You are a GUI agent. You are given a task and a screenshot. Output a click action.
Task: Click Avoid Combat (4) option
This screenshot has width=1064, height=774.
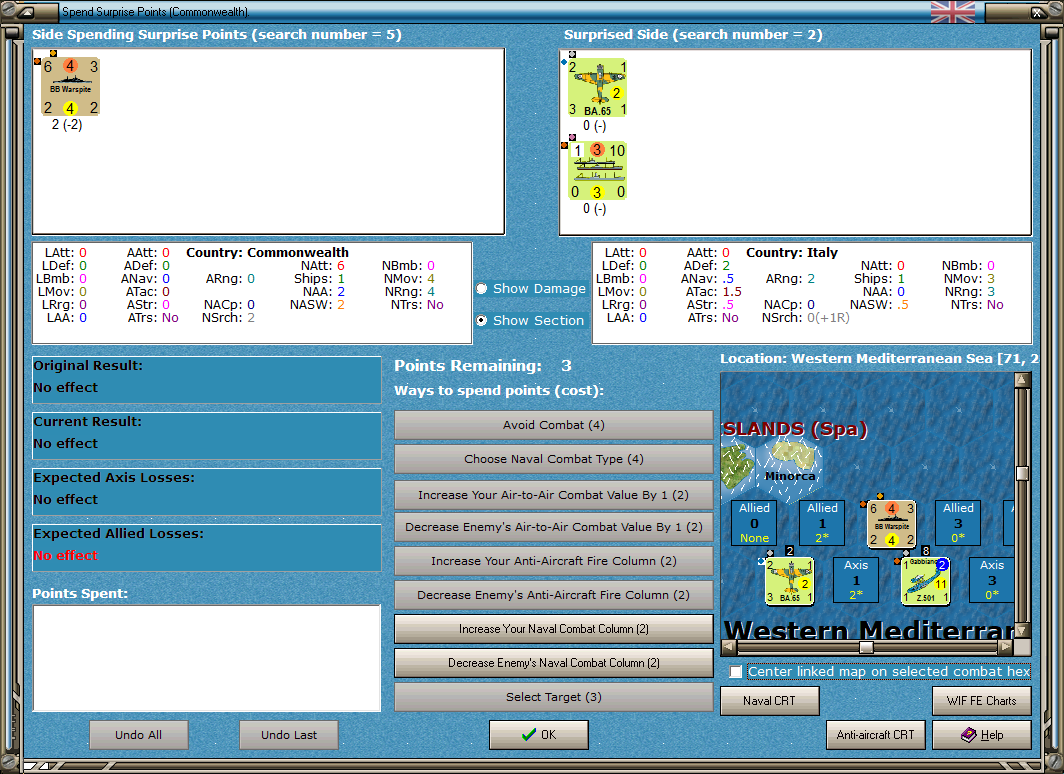(554, 425)
